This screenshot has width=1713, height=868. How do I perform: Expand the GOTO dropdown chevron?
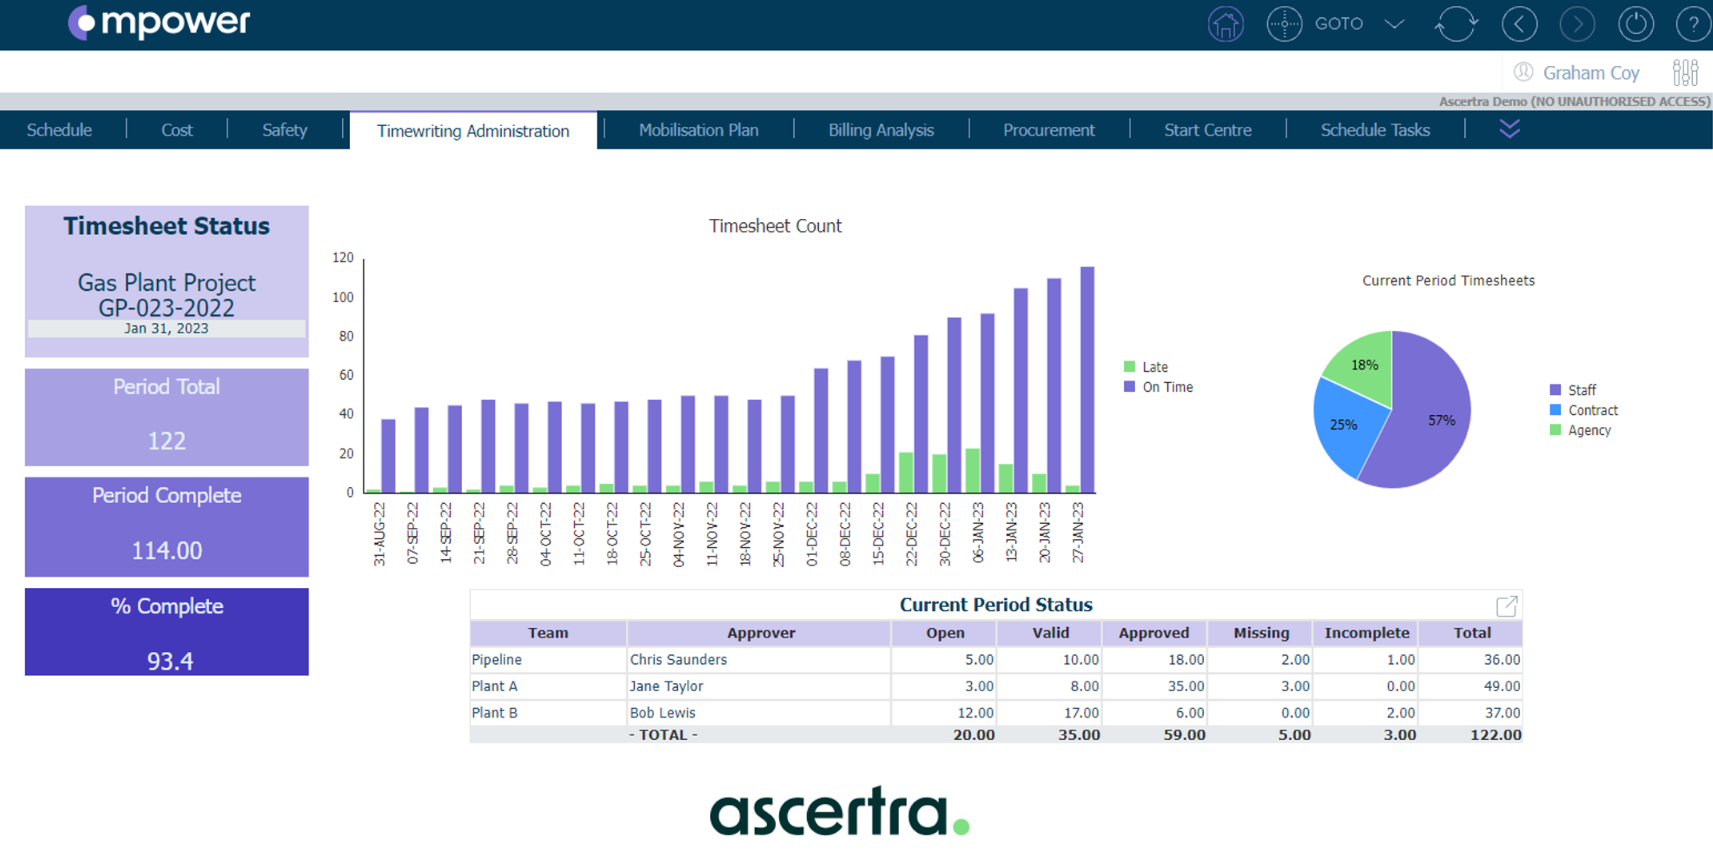coord(1394,24)
